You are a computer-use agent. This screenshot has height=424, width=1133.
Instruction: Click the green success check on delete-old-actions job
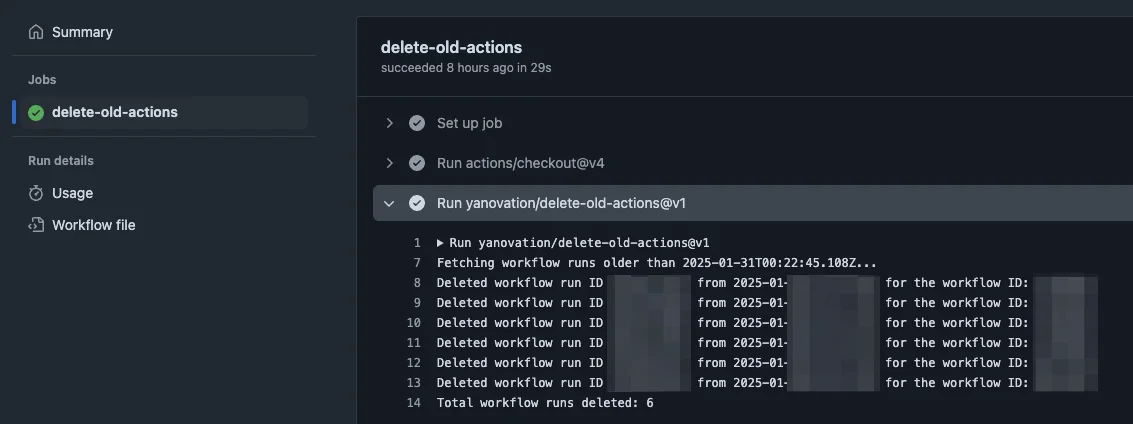coord(36,112)
